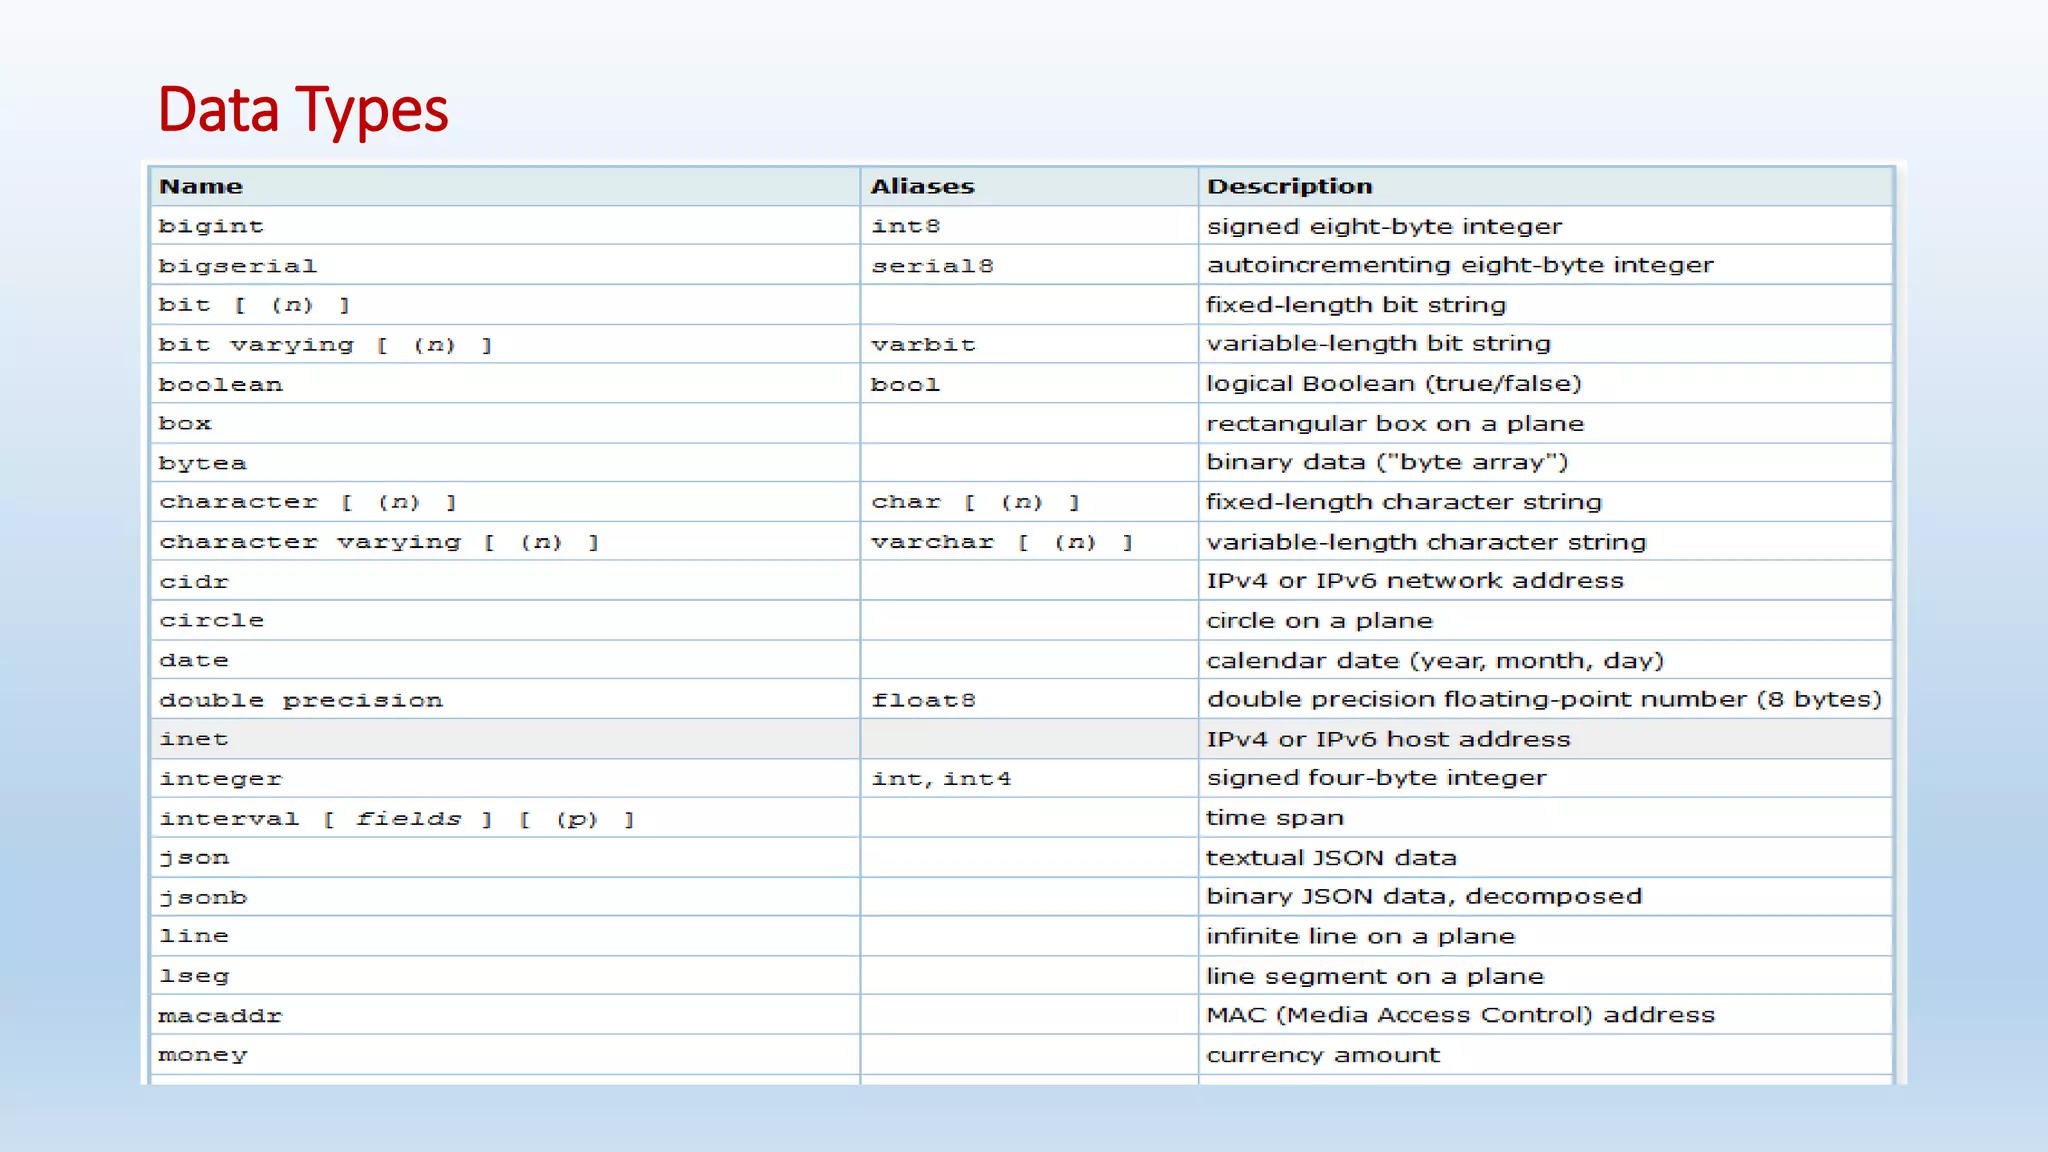The height and width of the screenshot is (1152, 2048).
Task: Click the 'bool' alias cell
Action: pyautogui.click(x=1029, y=384)
